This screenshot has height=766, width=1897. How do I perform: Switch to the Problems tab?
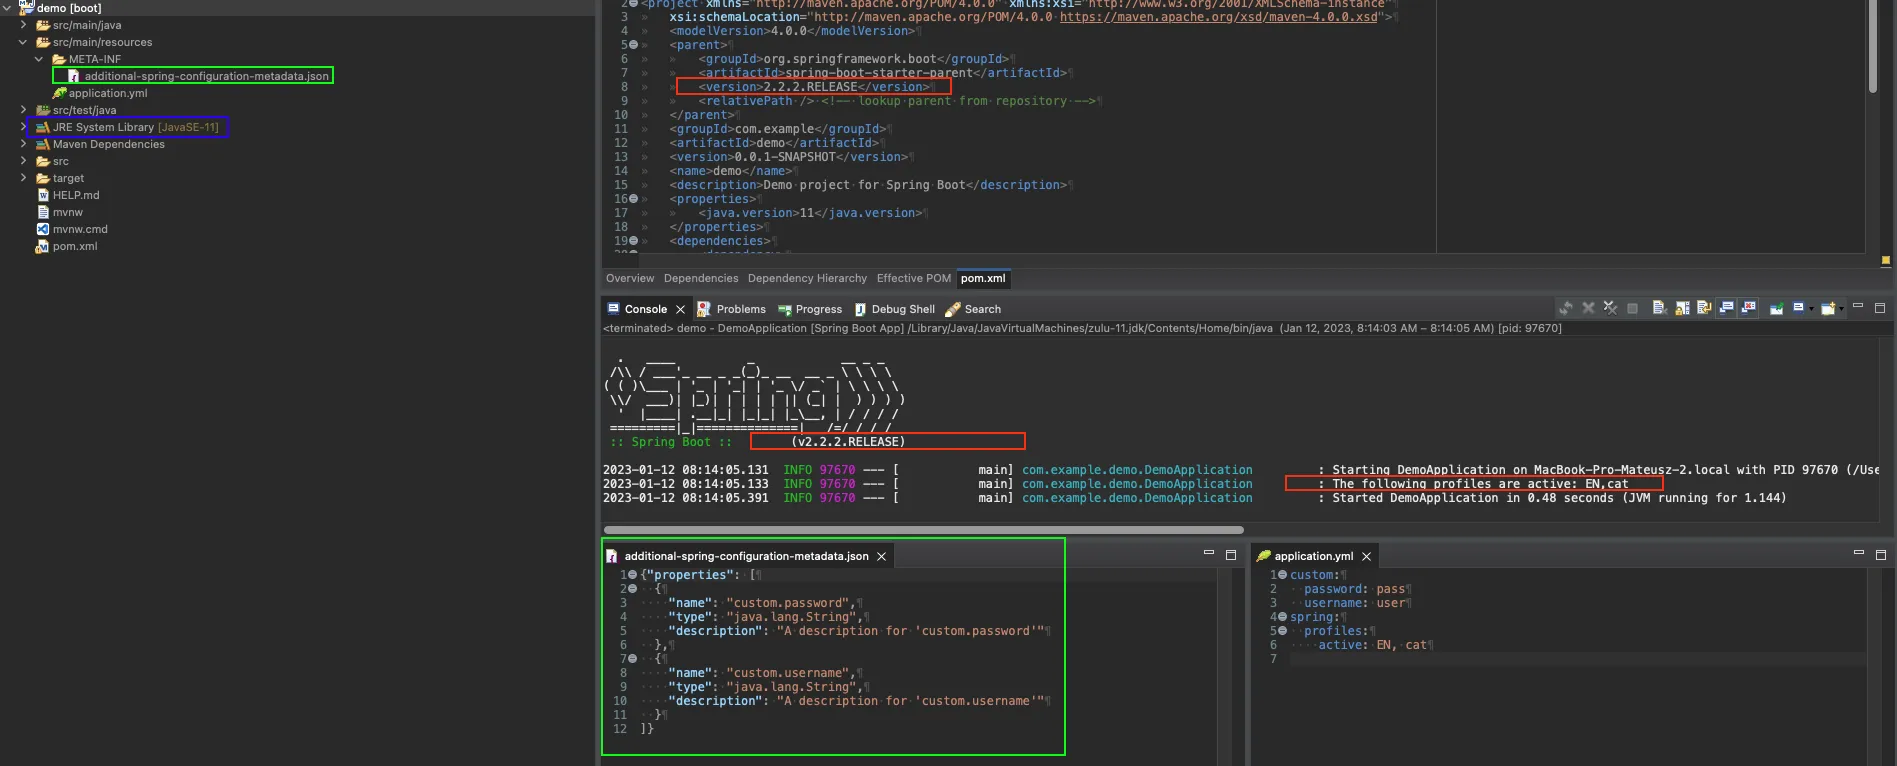point(731,309)
